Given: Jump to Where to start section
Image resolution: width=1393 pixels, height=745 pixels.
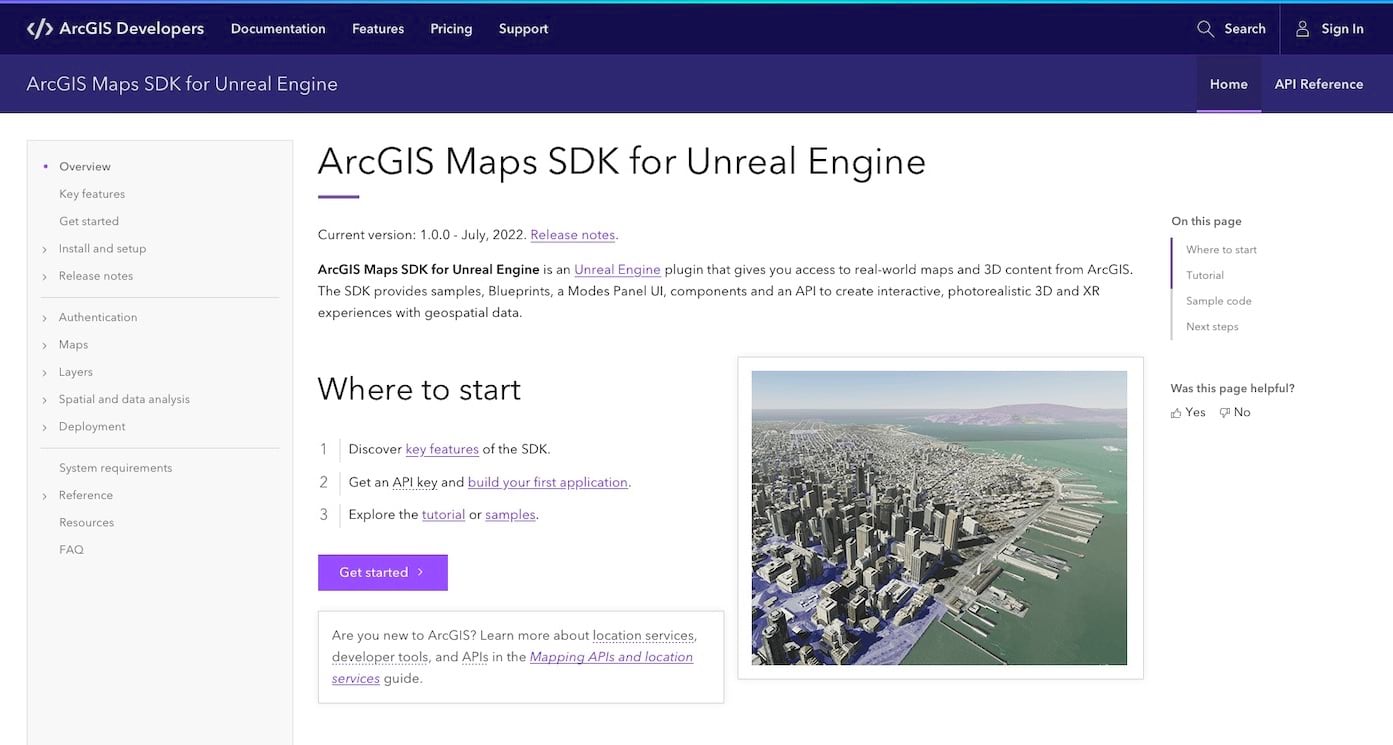Looking at the screenshot, I should pos(1222,250).
